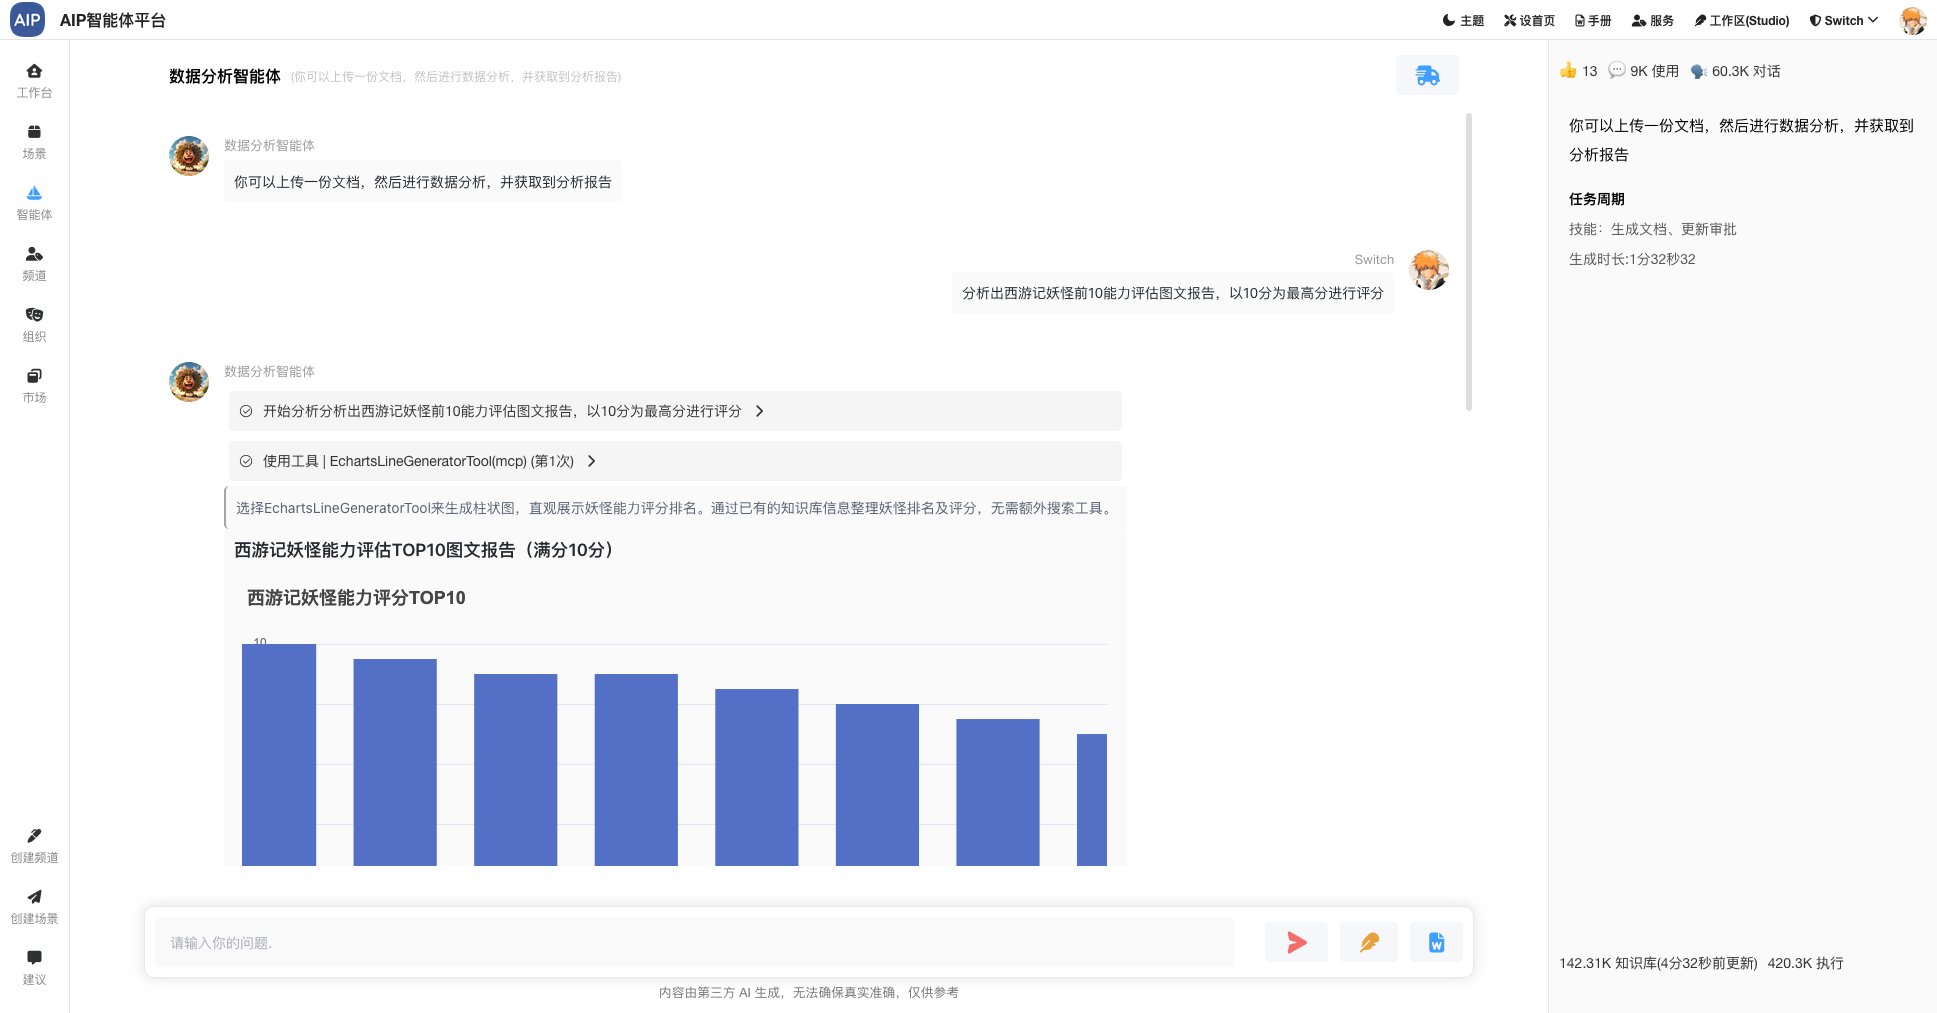Click 142.31K 知识库 status text
This screenshot has width=1937, height=1013.
tap(1658, 963)
